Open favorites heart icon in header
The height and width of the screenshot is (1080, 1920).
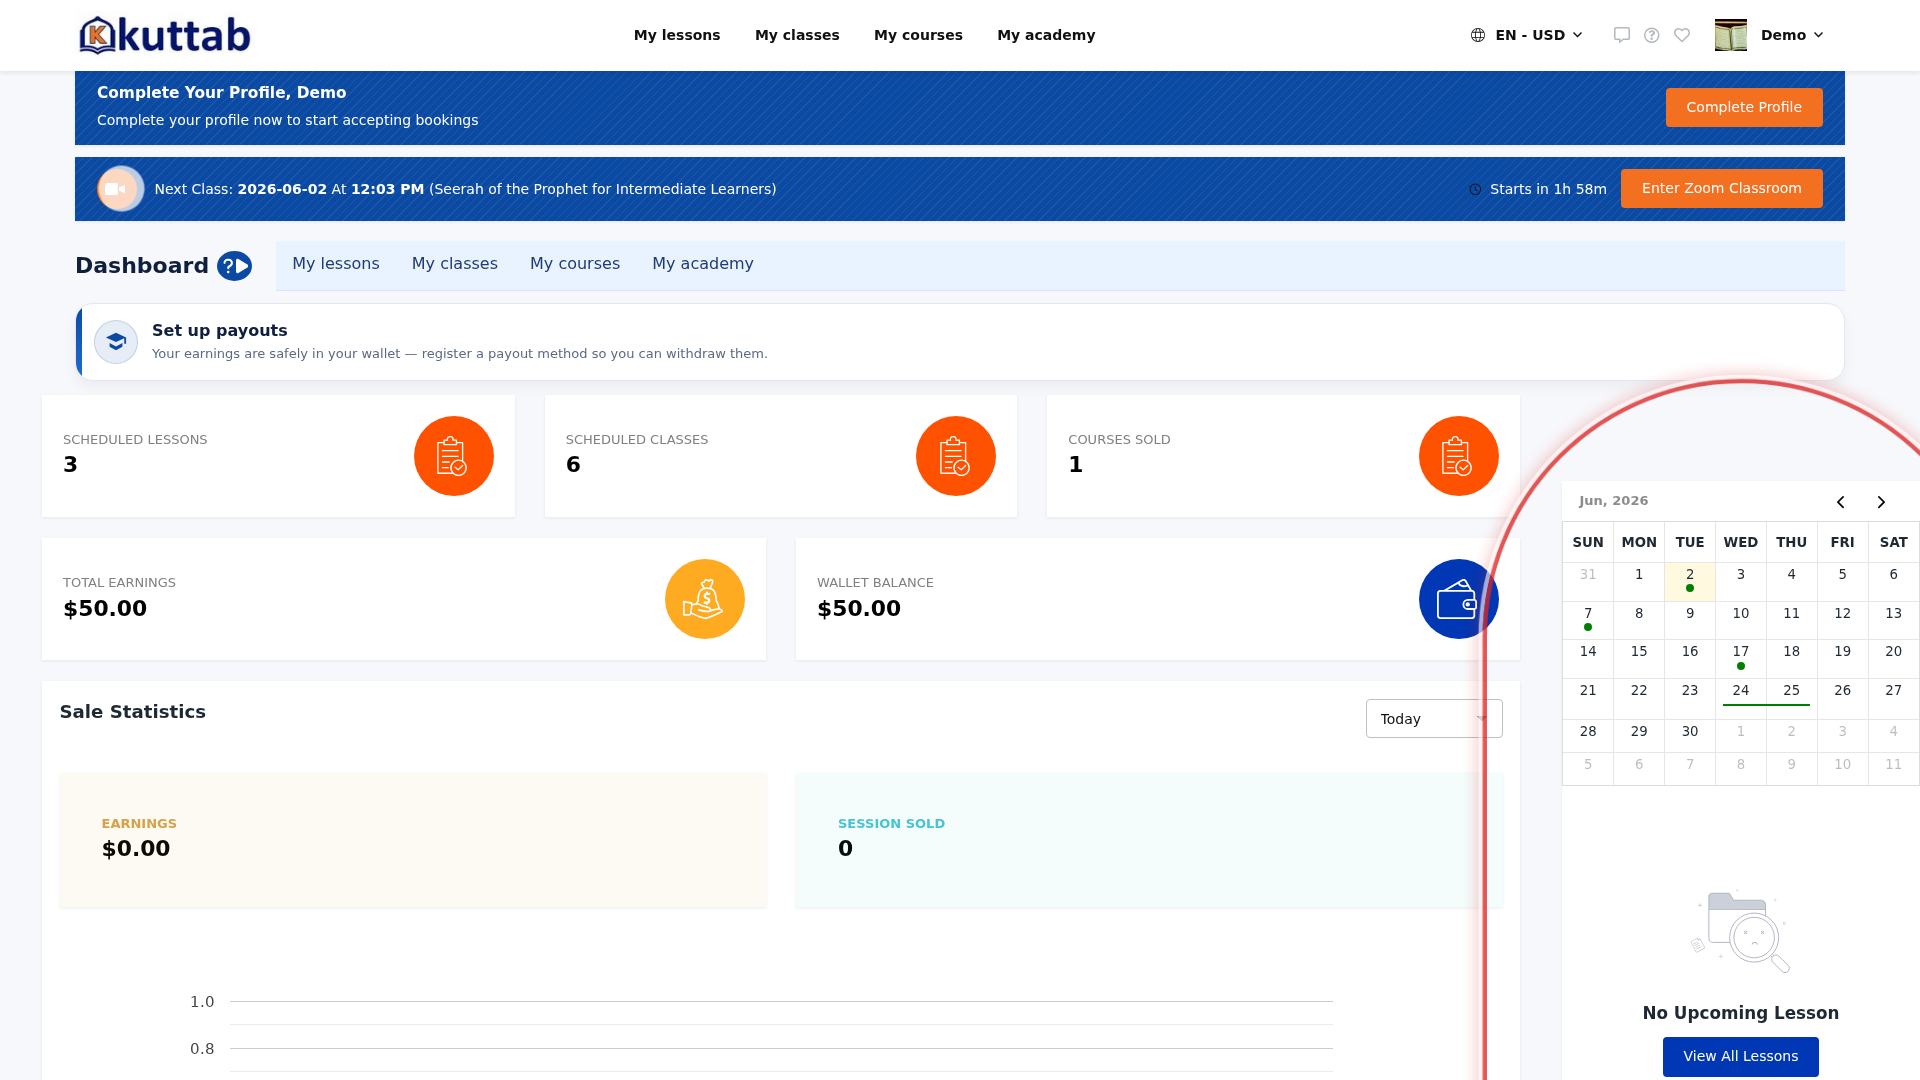1682,35
